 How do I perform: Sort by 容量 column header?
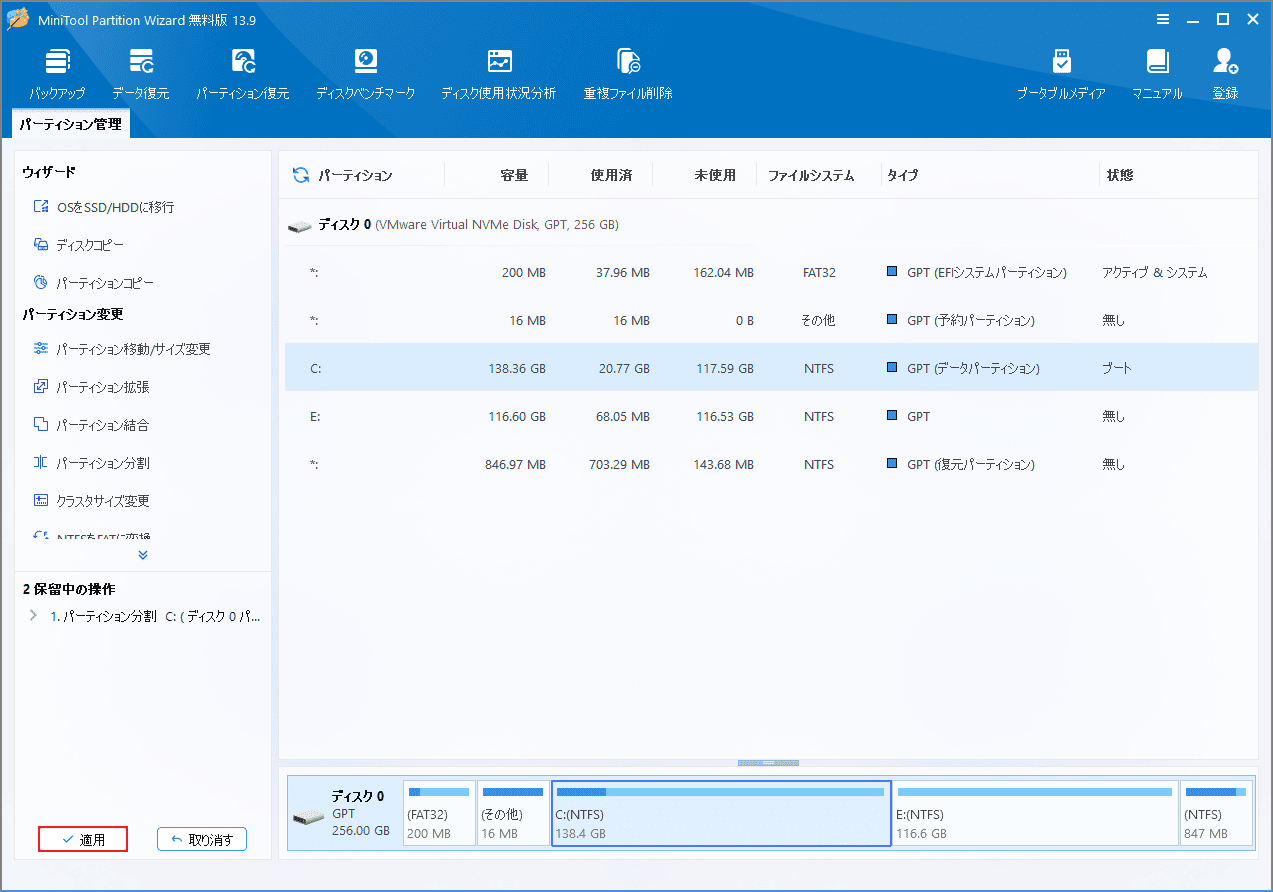click(x=514, y=175)
